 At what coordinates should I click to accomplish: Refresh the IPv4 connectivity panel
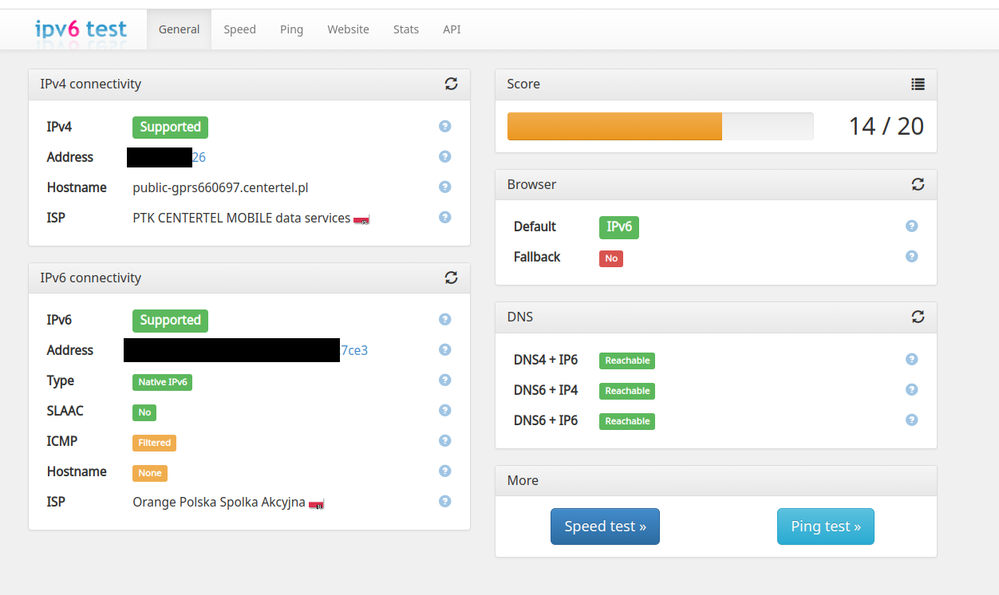click(451, 84)
